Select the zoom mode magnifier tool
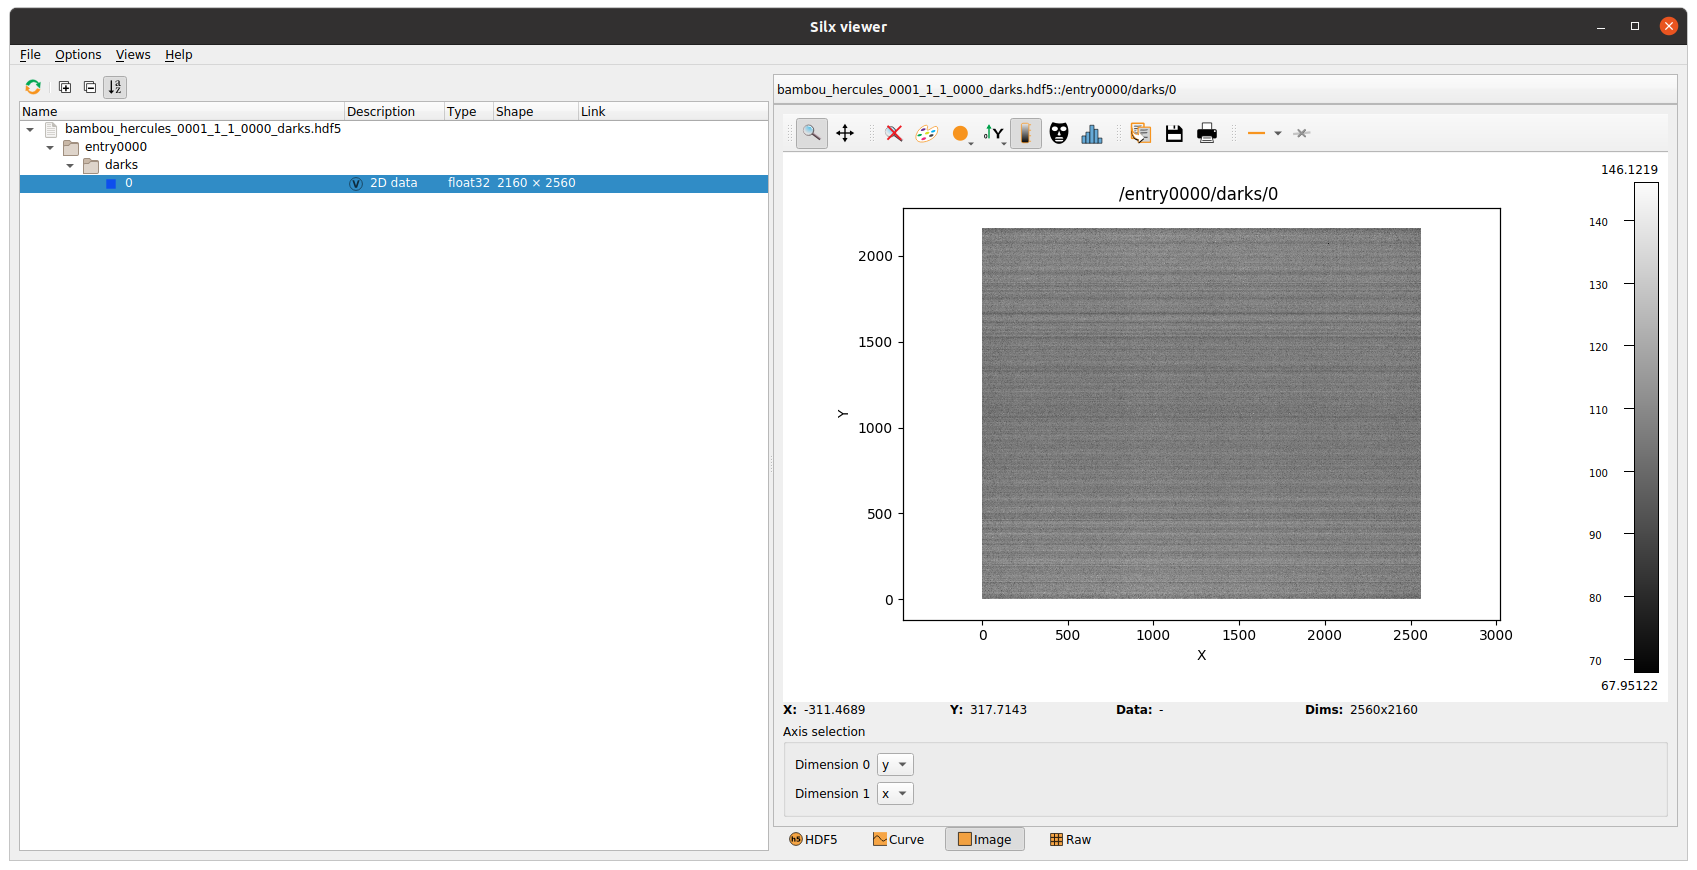Image resolution: width=1697 pixels, height=870 pixels. pos(812,133)
